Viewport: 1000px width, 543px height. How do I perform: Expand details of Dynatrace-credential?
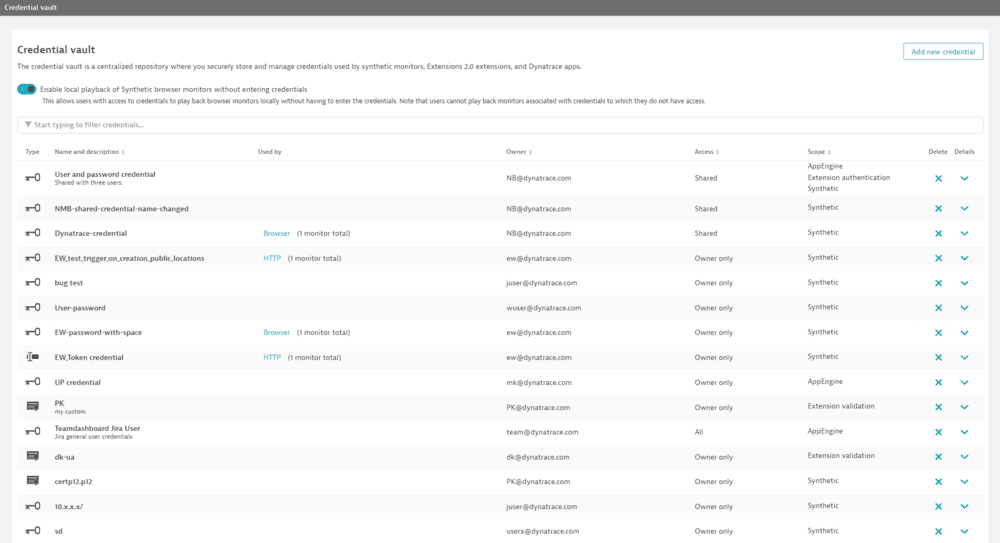[x=964, y=234]
